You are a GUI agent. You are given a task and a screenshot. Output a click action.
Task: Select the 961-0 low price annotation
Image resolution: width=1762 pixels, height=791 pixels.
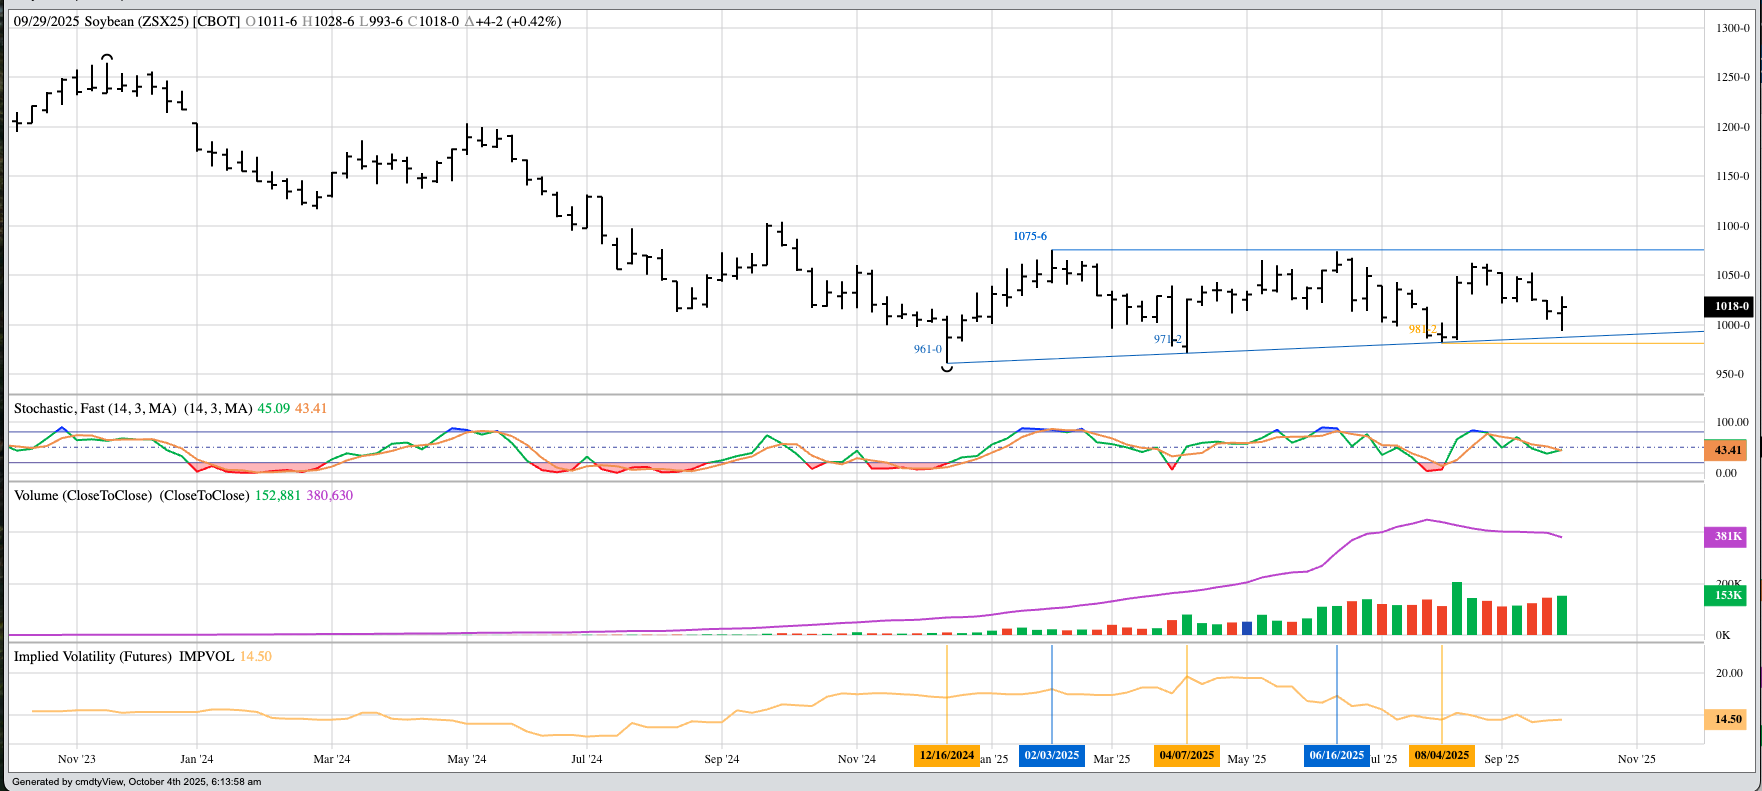click(x=927, y=350)
